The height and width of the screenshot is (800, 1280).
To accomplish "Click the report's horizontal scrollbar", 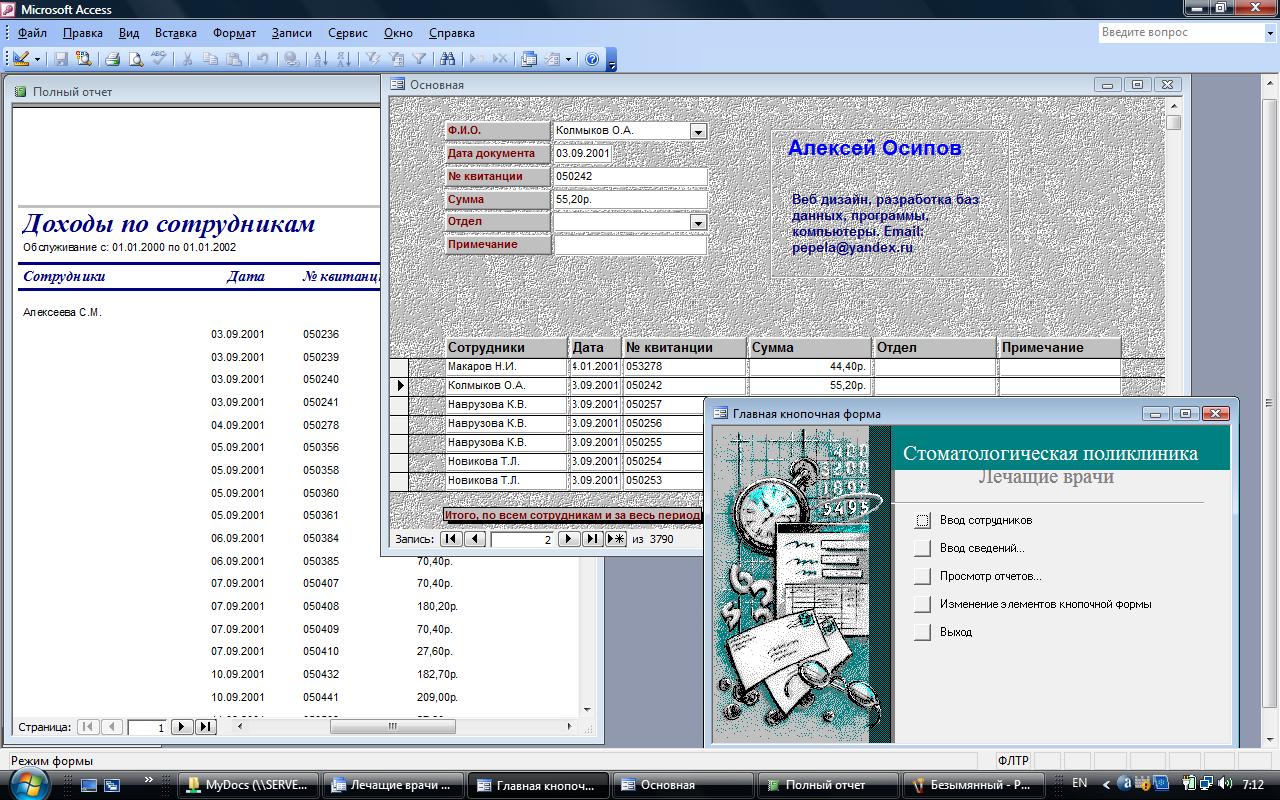I will coord(392,727).
